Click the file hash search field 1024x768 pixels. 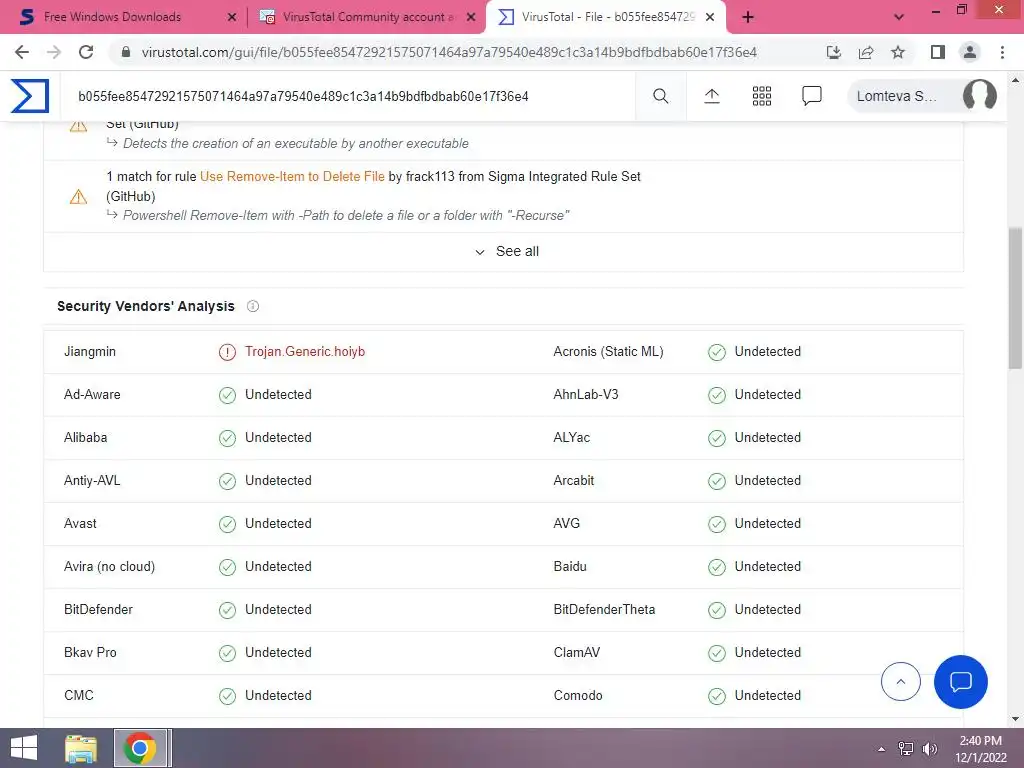347,96
